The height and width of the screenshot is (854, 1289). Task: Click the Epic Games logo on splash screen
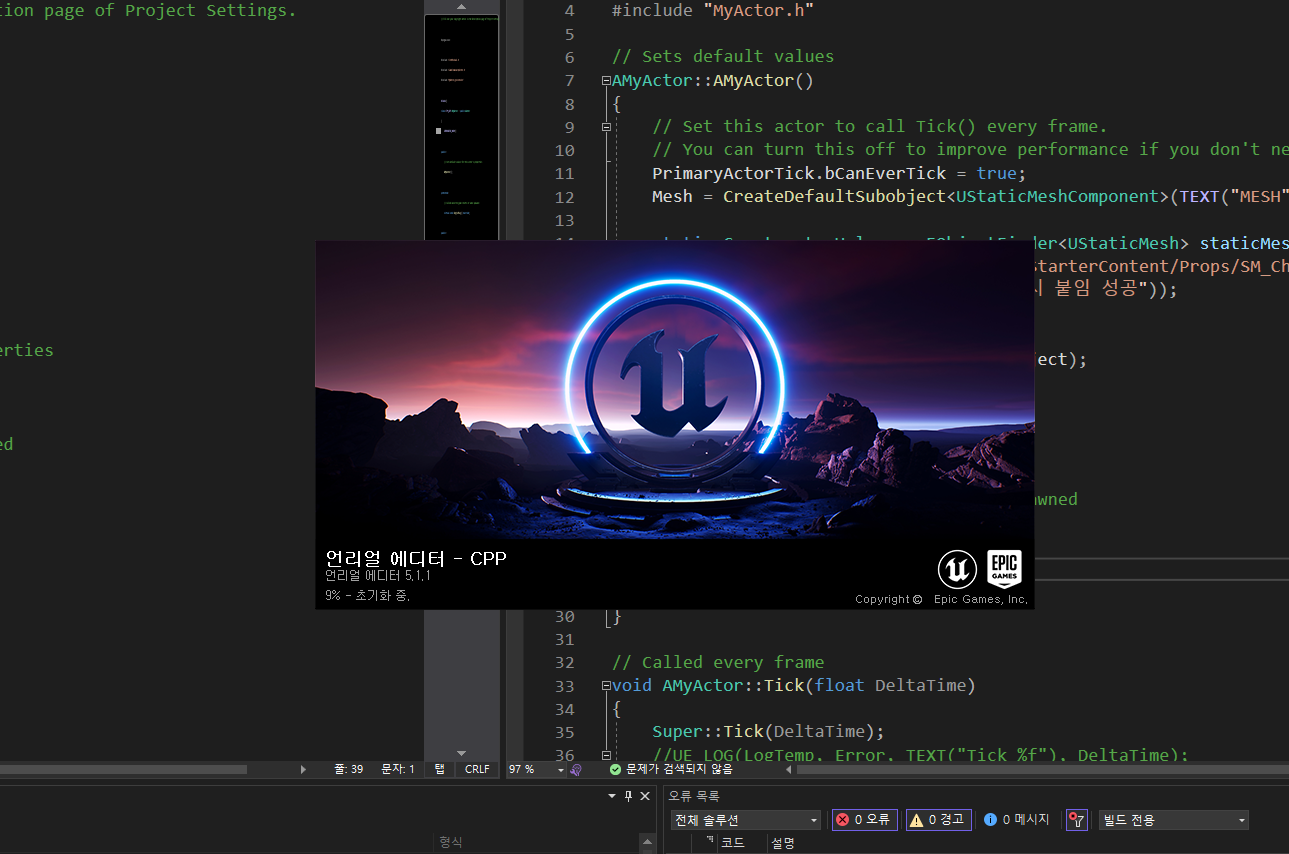pyautogui.click(x=1004, y=568)
